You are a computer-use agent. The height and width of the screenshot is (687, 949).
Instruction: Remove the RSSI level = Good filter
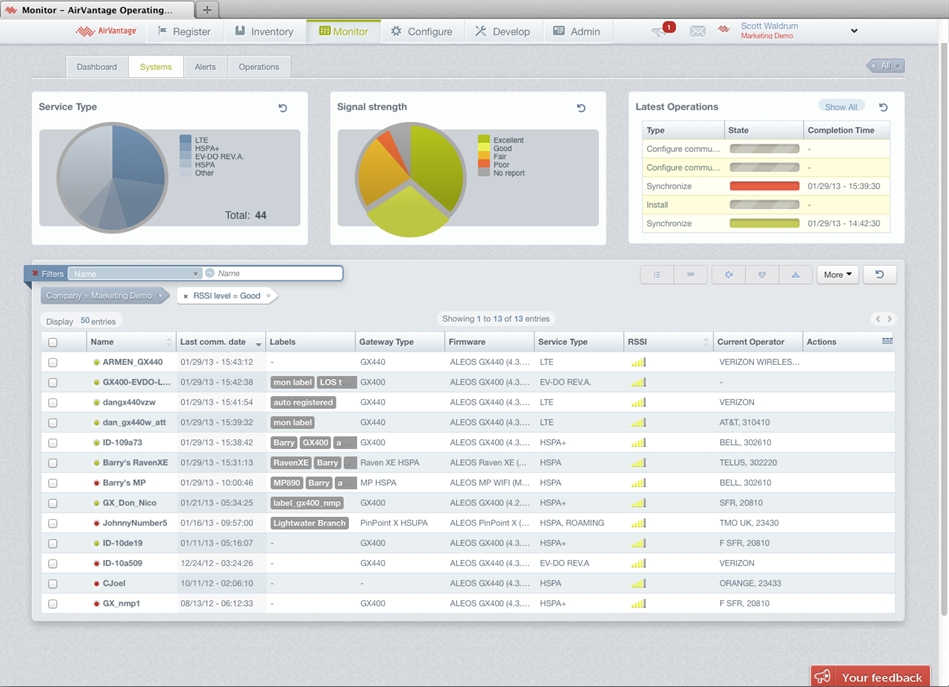[186, 296]
